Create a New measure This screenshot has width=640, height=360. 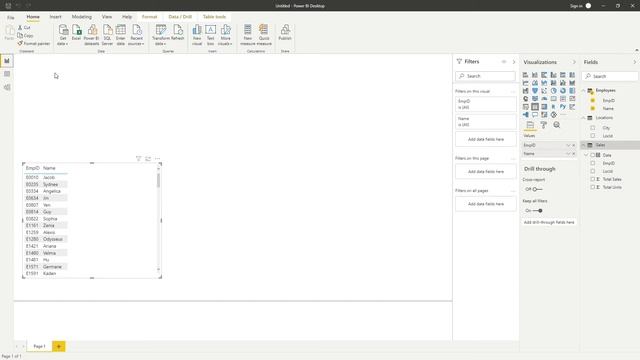pos(247,35)
